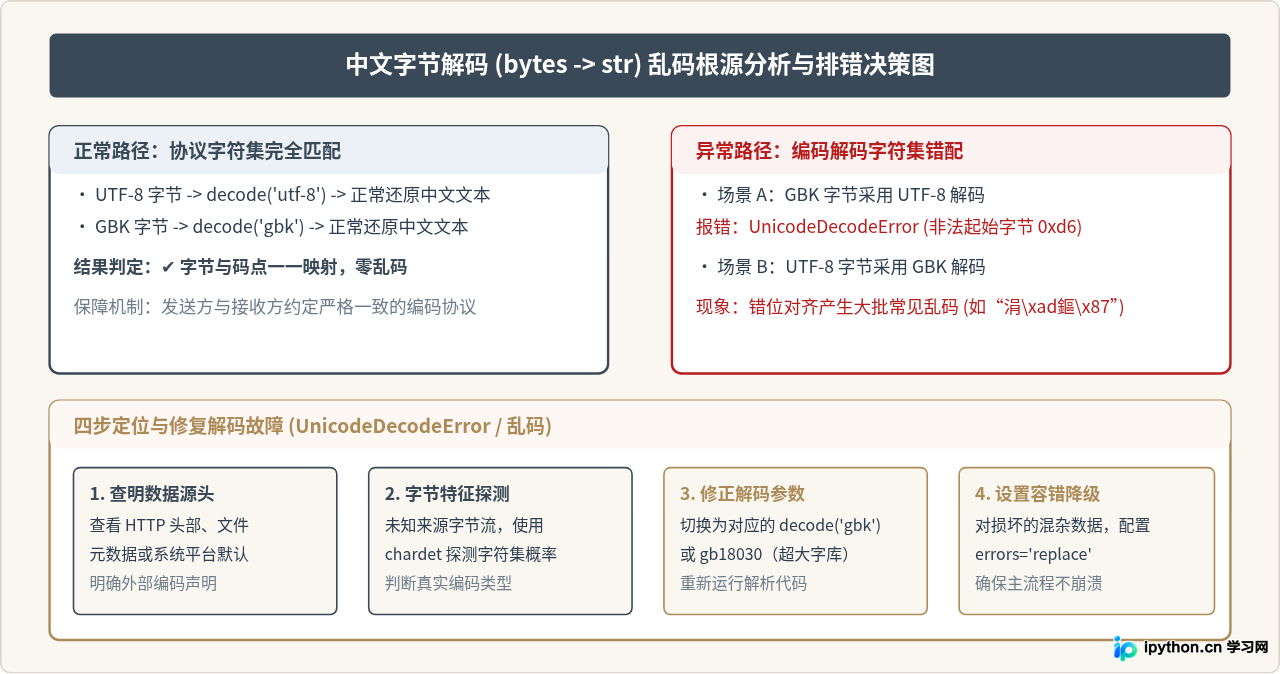Click the title "中文字节解码 (bytes -> str) 乱码根源分析与排错决策图"
This screenshot has width=1280, height=674.
click(x=640, y=66)
